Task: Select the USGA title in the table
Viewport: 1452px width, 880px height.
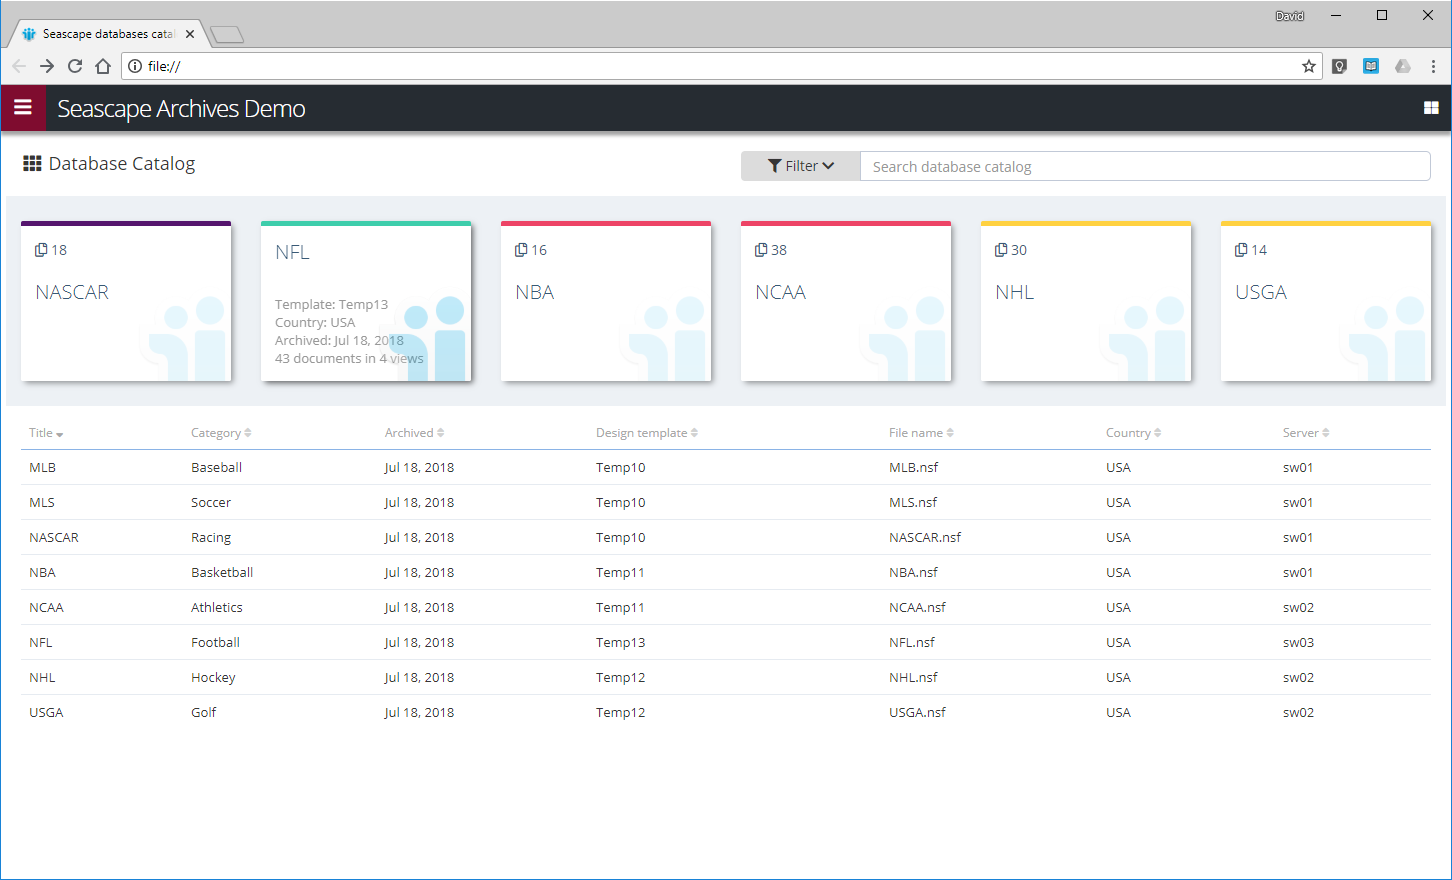Action: tap(46, 712)
